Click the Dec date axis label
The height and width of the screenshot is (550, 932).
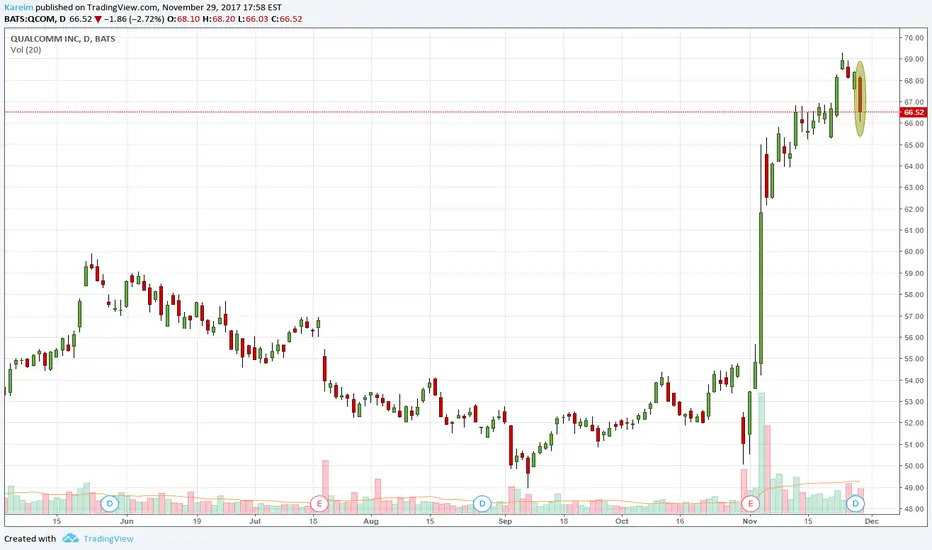point(871,521)
